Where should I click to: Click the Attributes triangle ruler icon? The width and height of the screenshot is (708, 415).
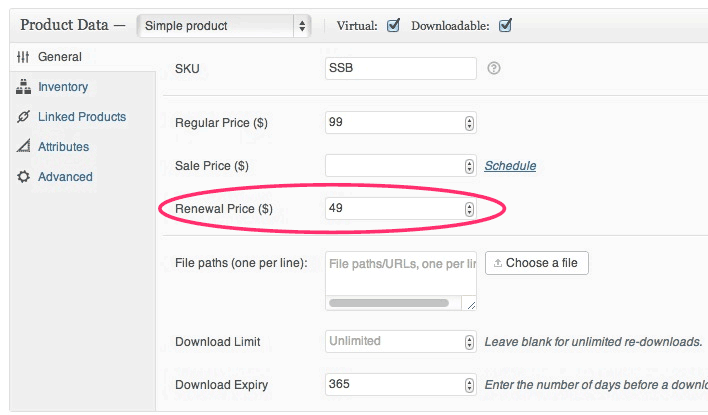pos(23,146)
